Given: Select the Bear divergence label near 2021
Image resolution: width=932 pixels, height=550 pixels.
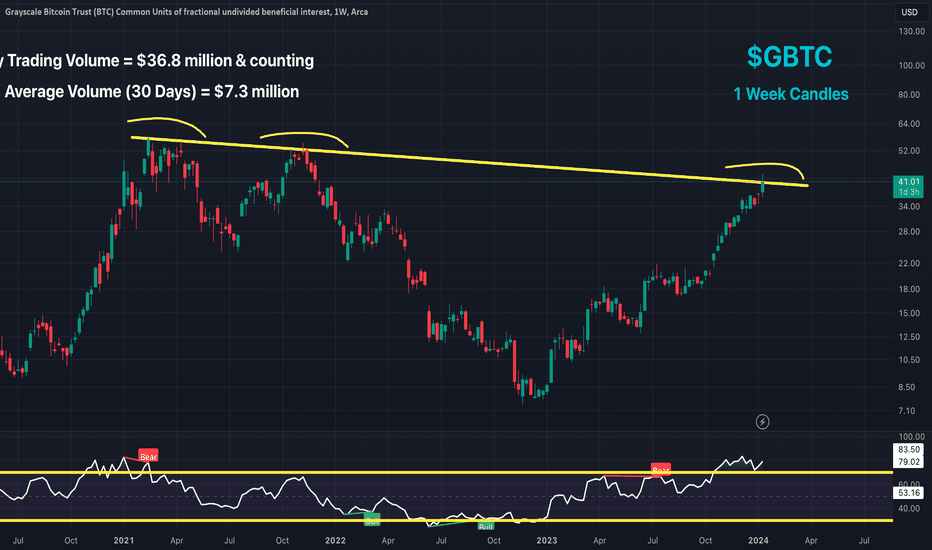Looking at the screenshot, I should point(149,457).
